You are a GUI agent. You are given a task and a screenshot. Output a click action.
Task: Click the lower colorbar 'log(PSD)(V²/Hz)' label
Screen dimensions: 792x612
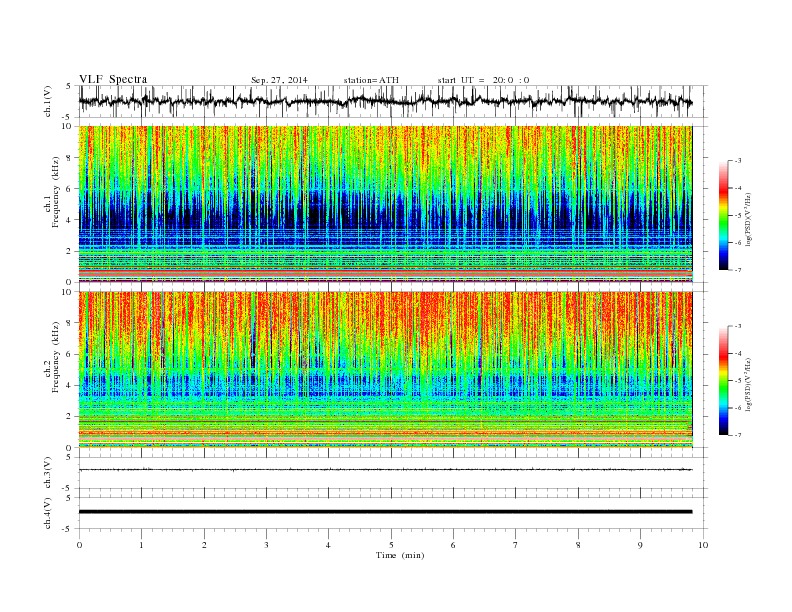pos(749,384)
